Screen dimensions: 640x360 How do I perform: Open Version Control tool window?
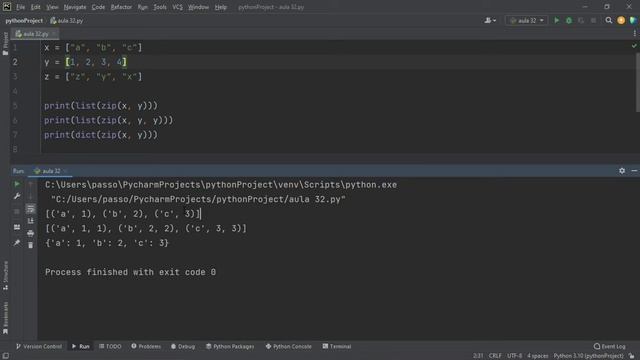coord(39,346)
